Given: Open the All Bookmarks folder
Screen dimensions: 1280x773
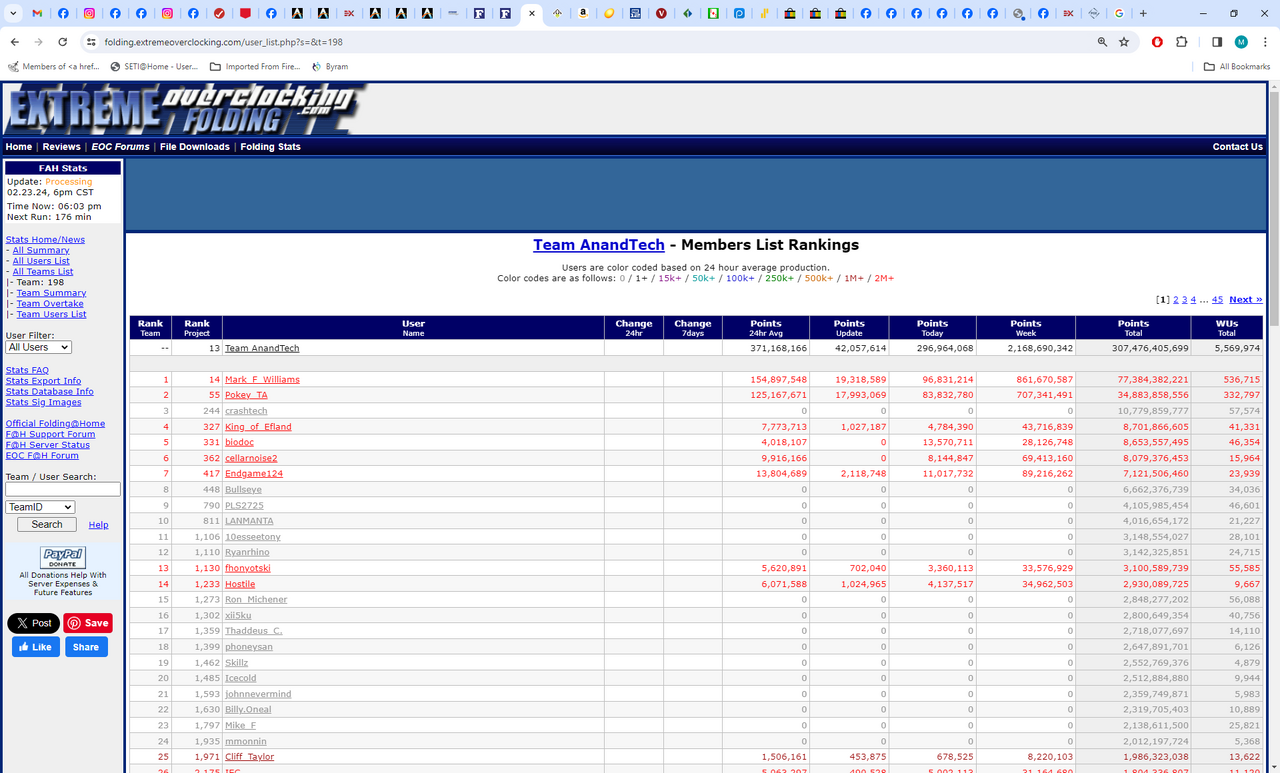Looking at the screenshot, I should click(x=1236, y=67).
